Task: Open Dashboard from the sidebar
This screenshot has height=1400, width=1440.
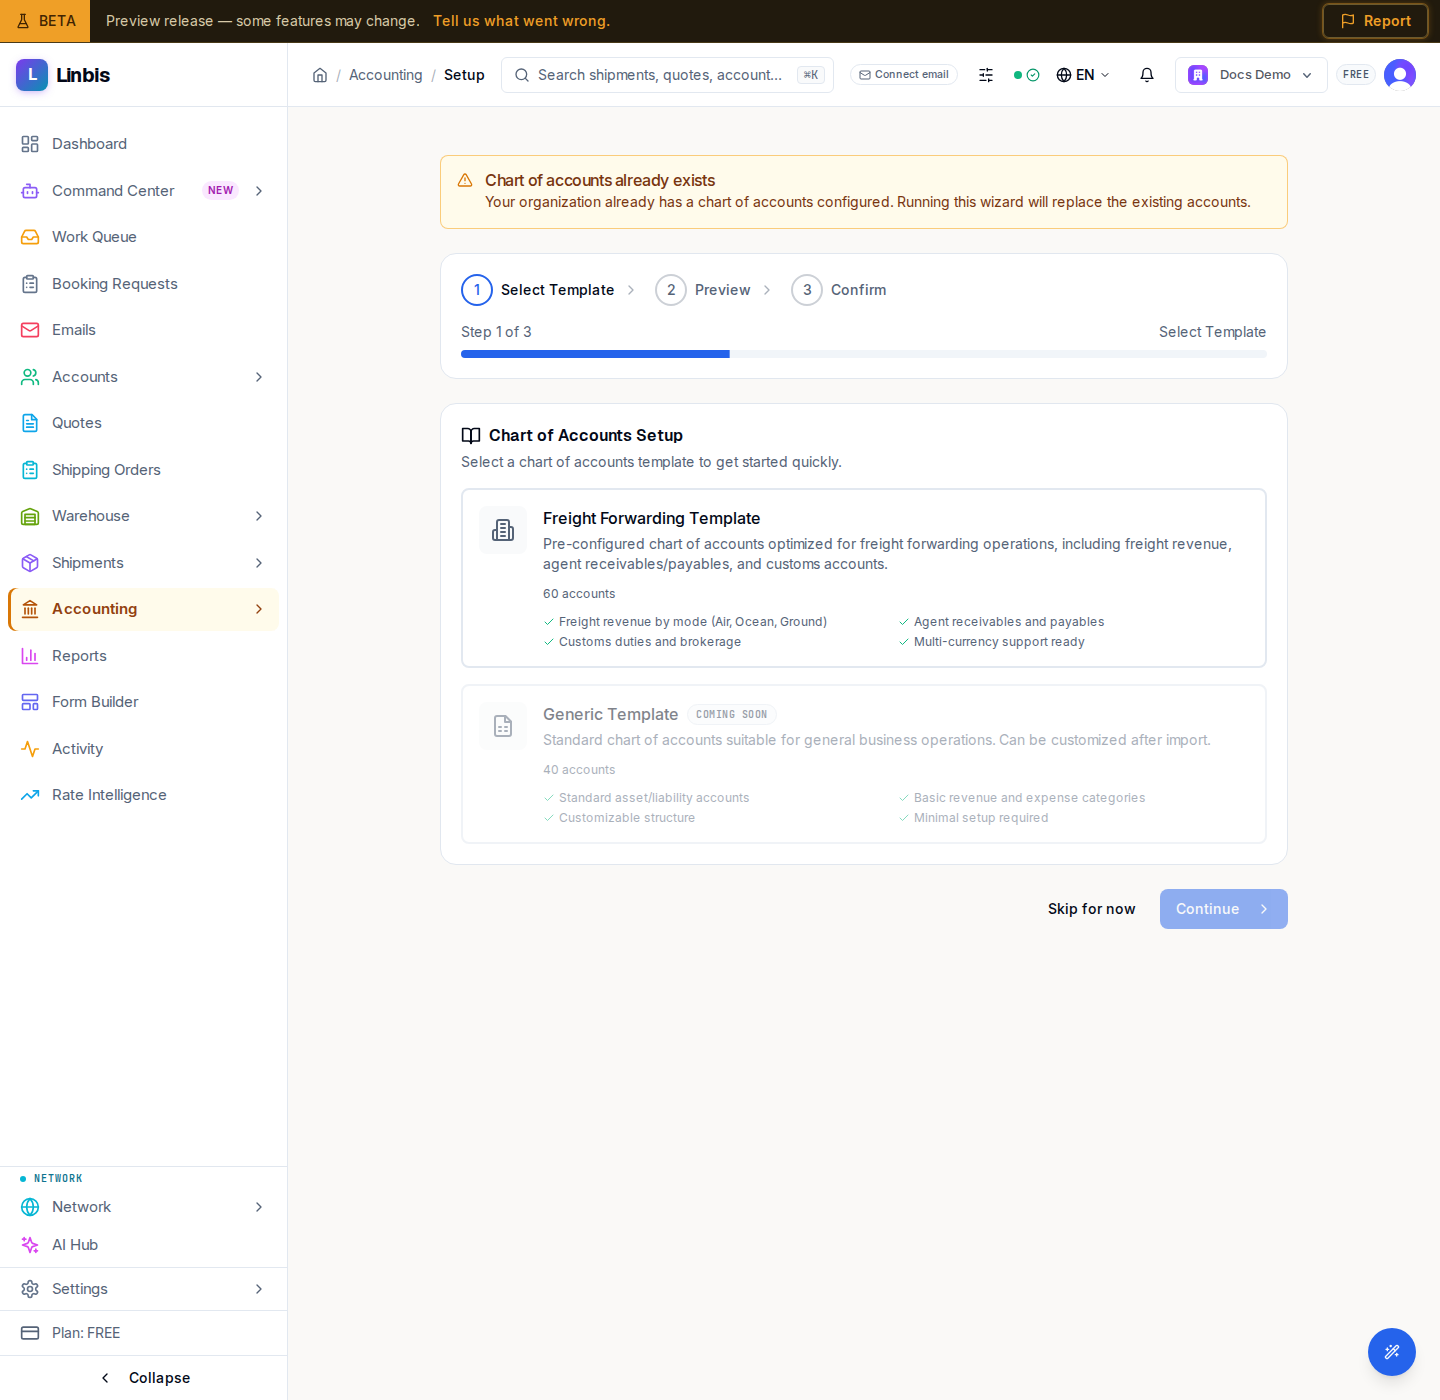Action: (x=143, y=144)
